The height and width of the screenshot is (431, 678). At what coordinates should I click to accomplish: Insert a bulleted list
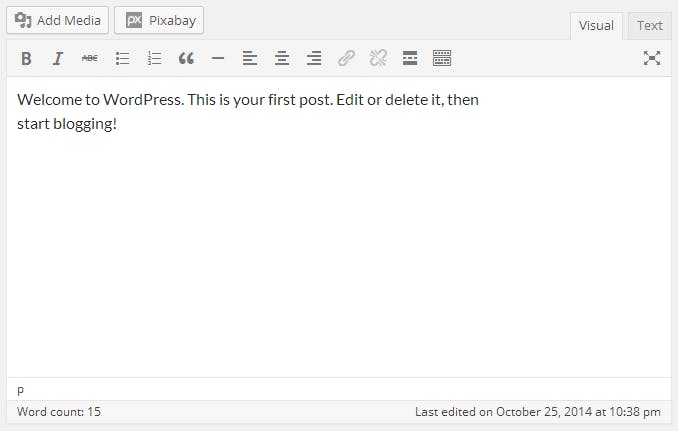[122, 58]
